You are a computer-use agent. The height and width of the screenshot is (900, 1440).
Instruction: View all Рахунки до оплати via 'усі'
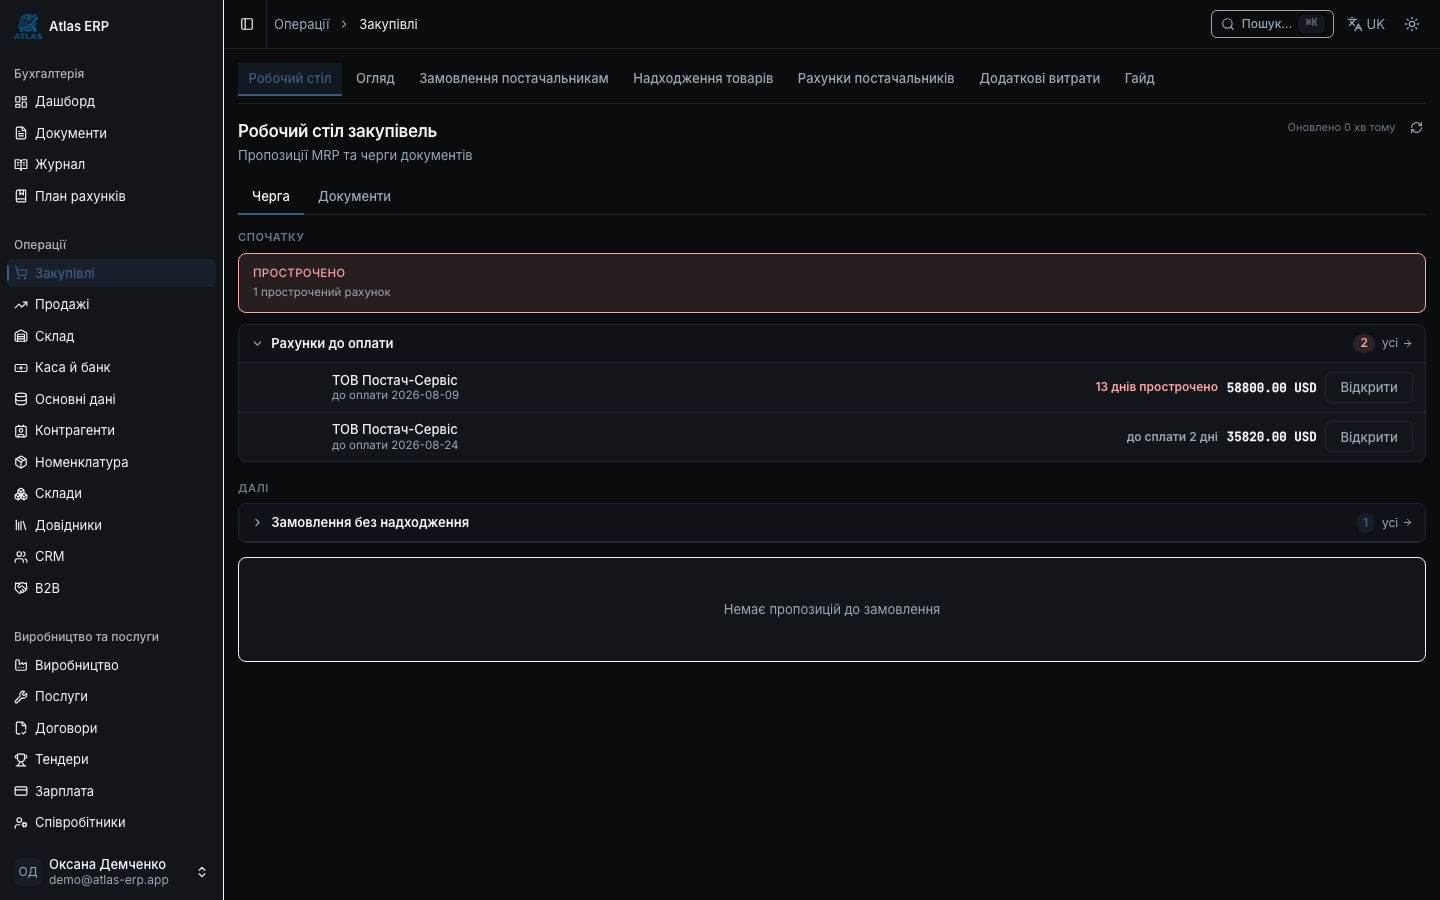1397,343
